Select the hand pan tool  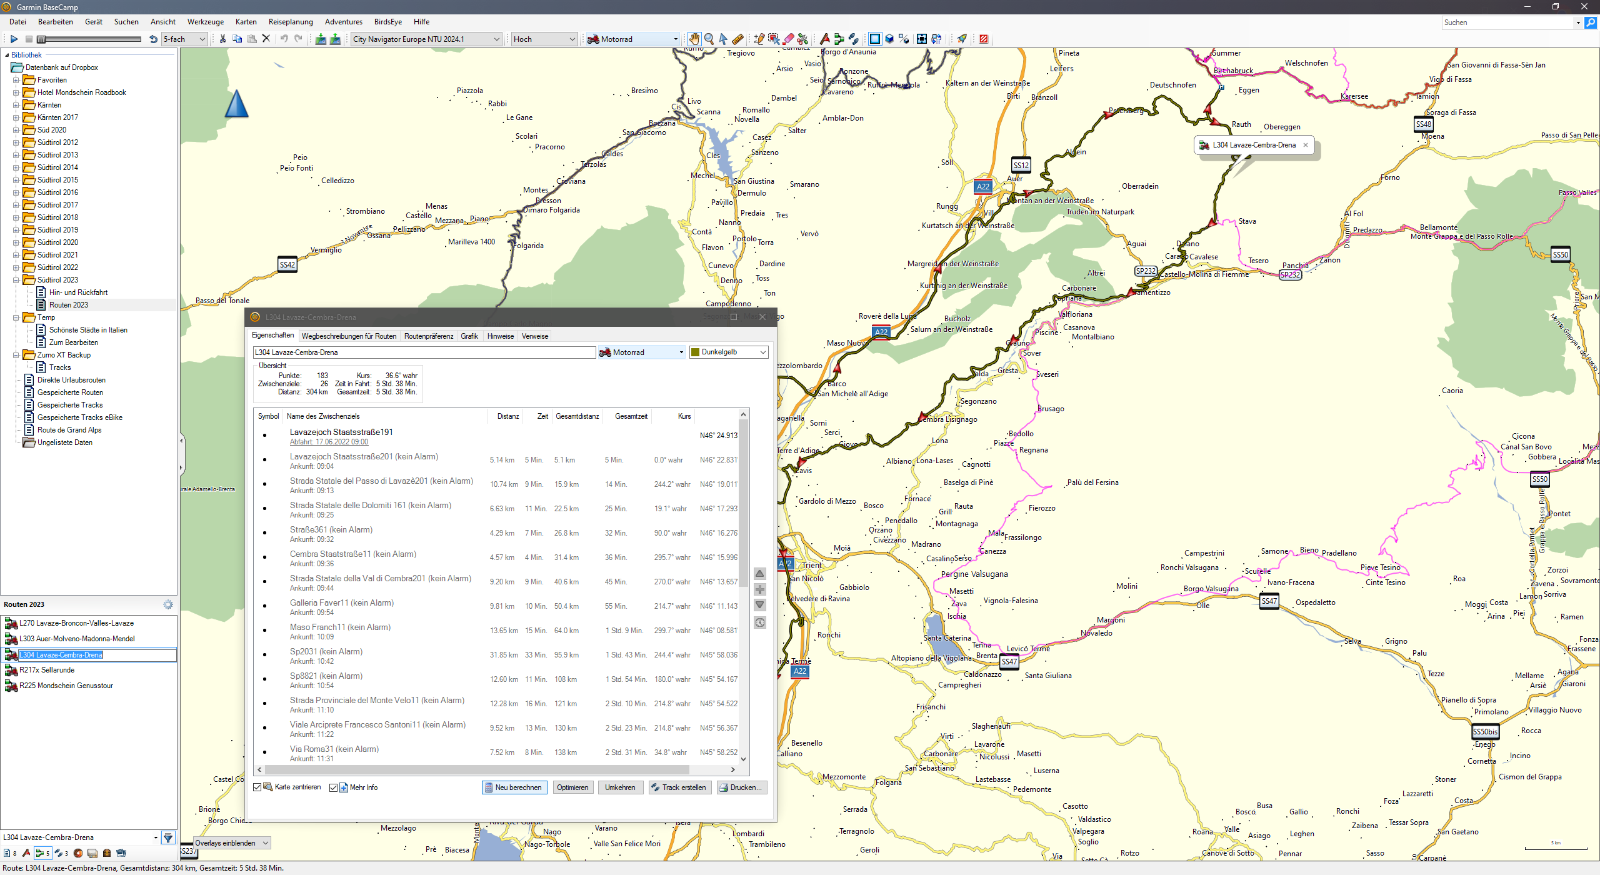[694, 39]
